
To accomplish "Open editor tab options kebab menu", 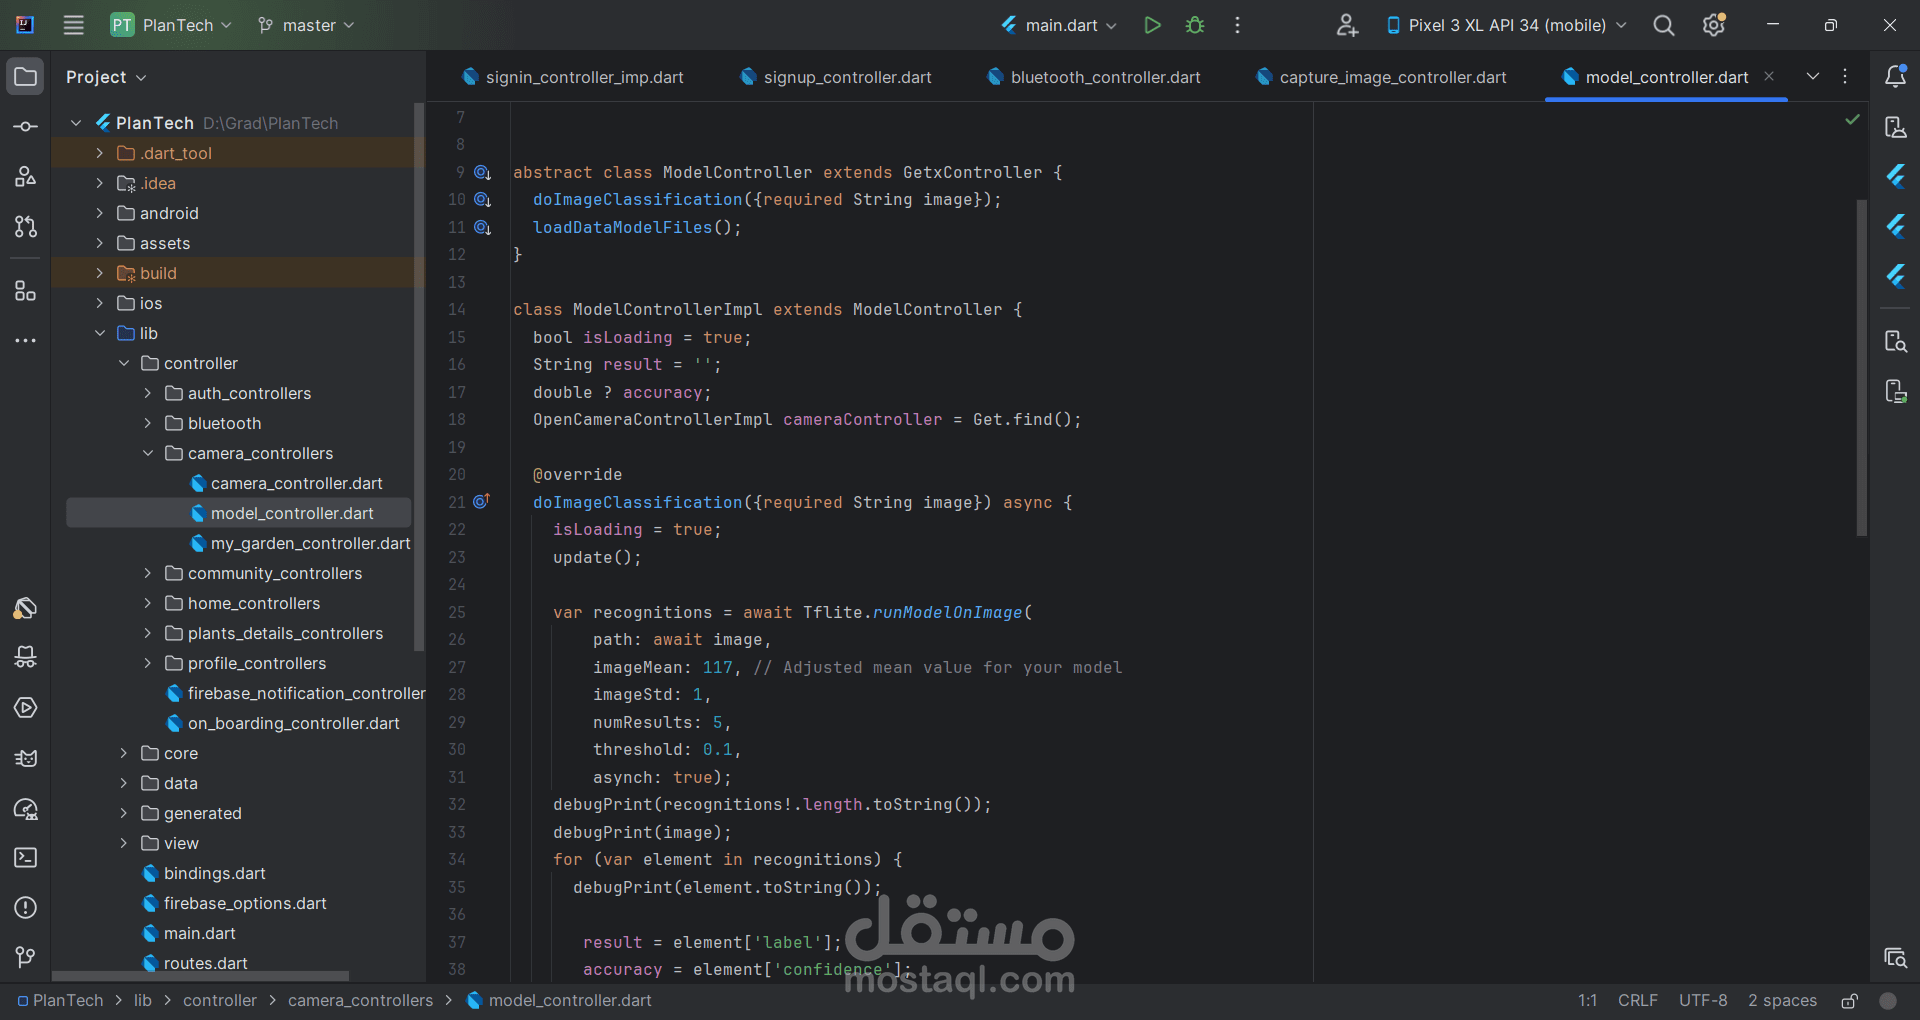I will coord(1845,76).
